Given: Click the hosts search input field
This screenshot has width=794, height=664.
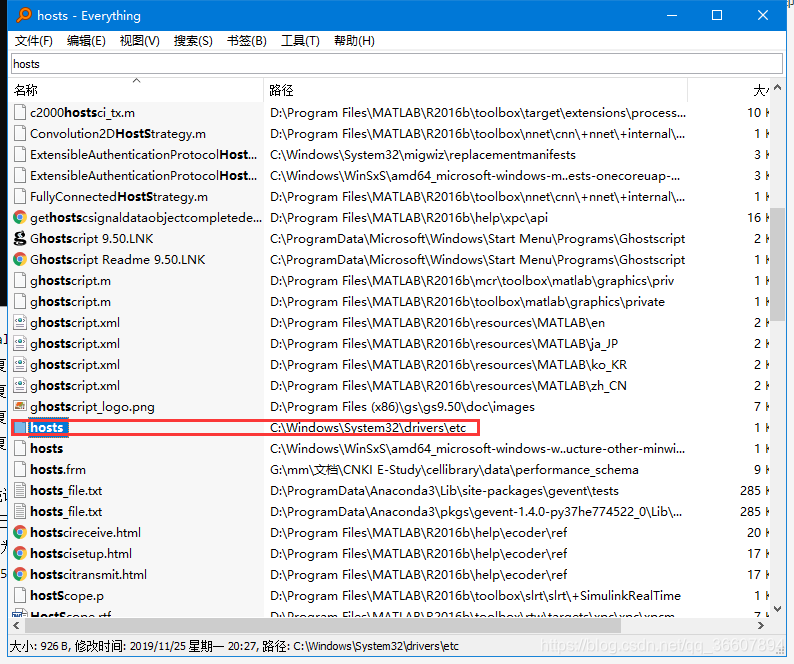Looking at the screenshot, I should (x=397, y=64).
